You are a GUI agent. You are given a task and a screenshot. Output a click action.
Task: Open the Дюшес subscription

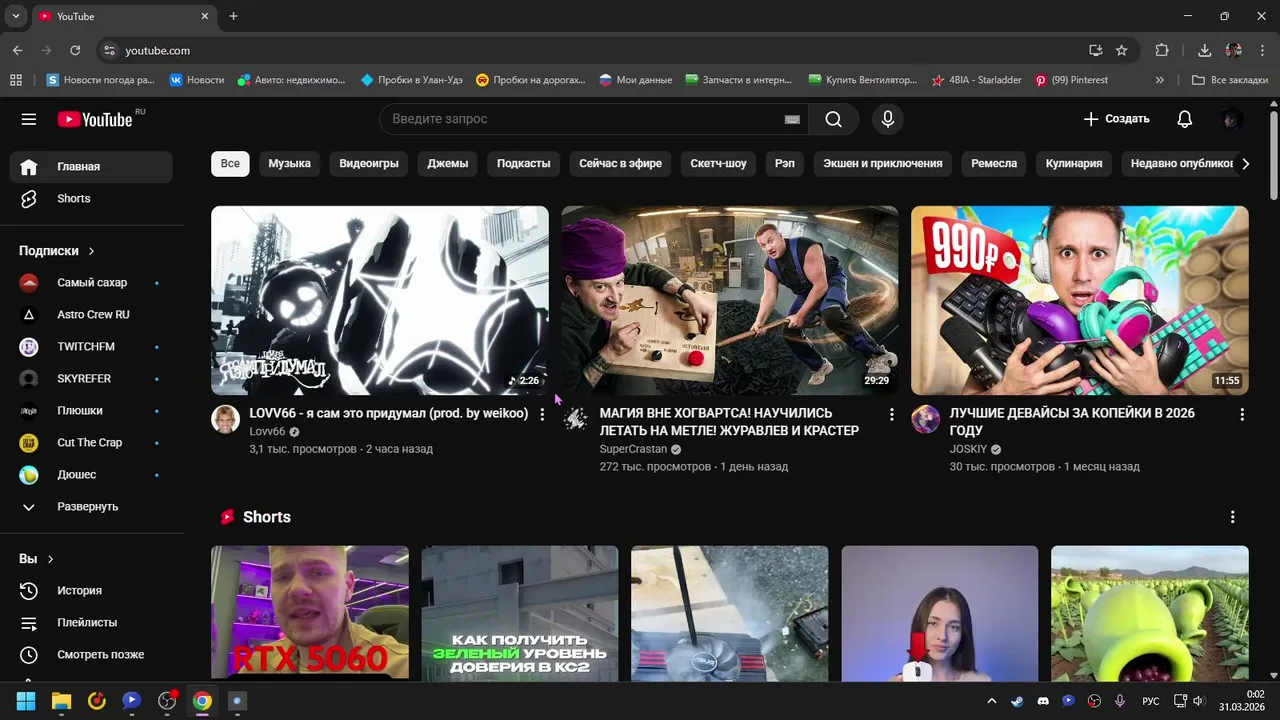(92, 475)
